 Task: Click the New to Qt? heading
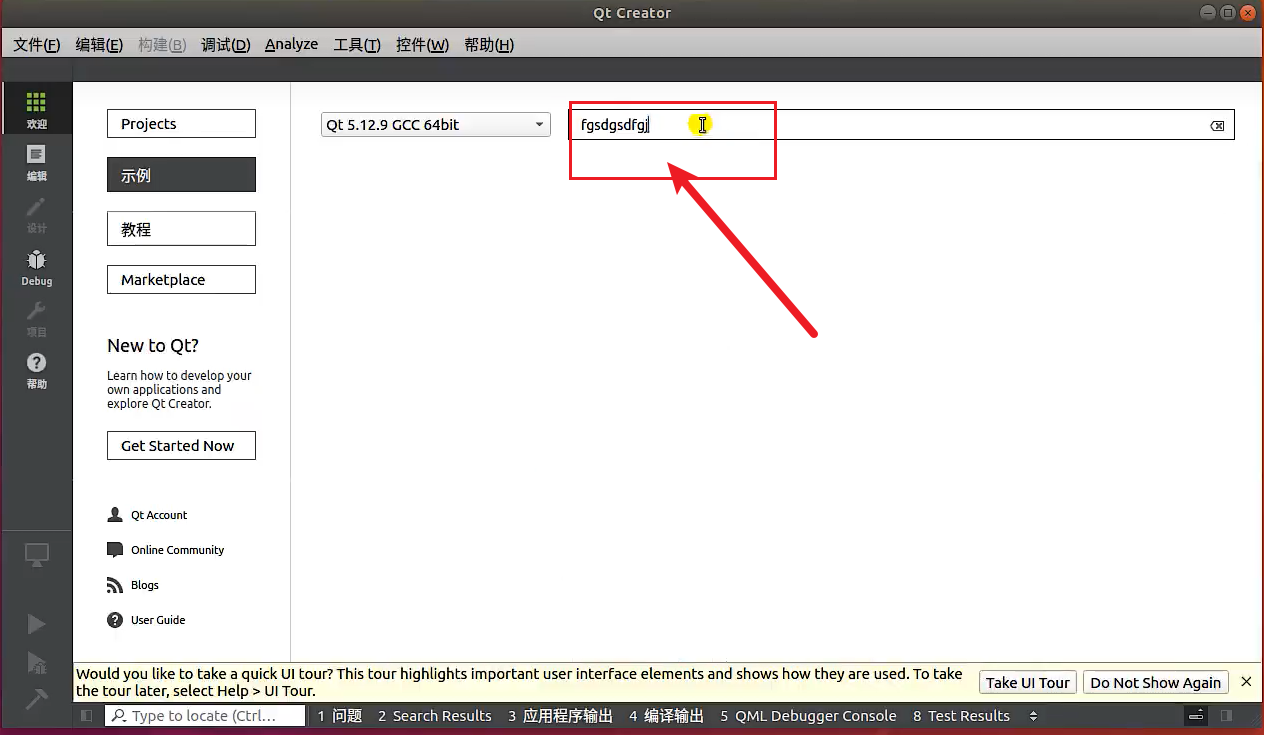(x=153, y=346)
